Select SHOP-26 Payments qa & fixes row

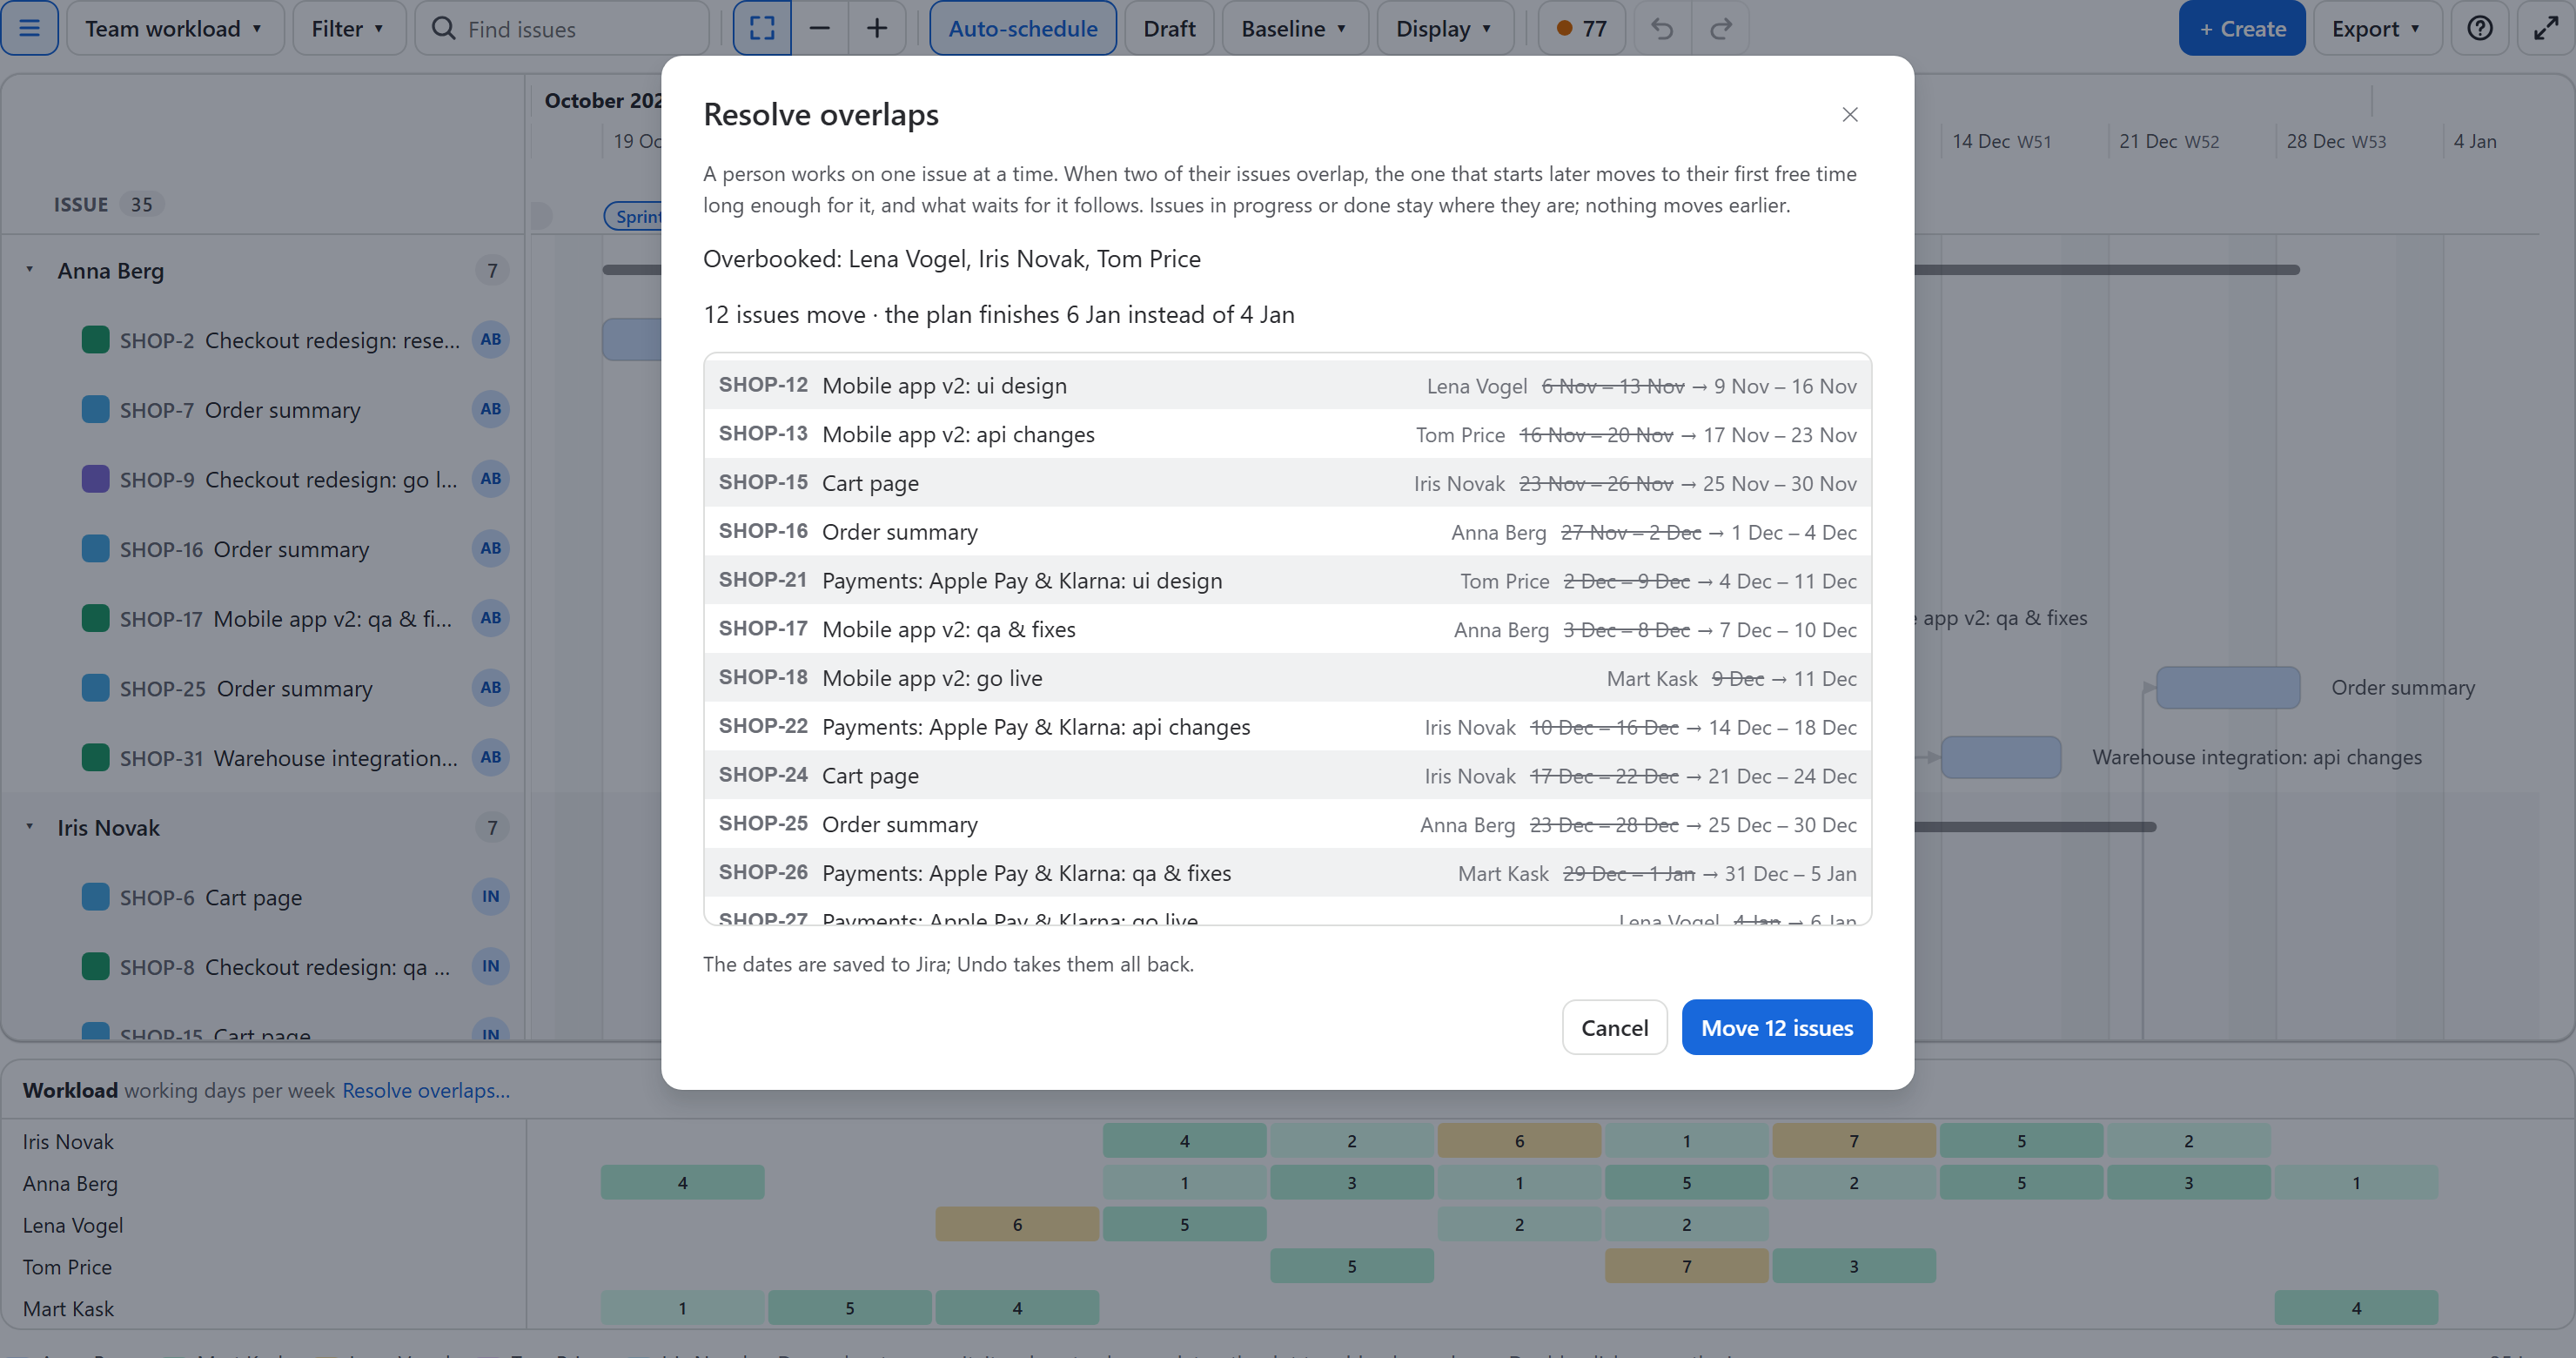click(1287, 872)
